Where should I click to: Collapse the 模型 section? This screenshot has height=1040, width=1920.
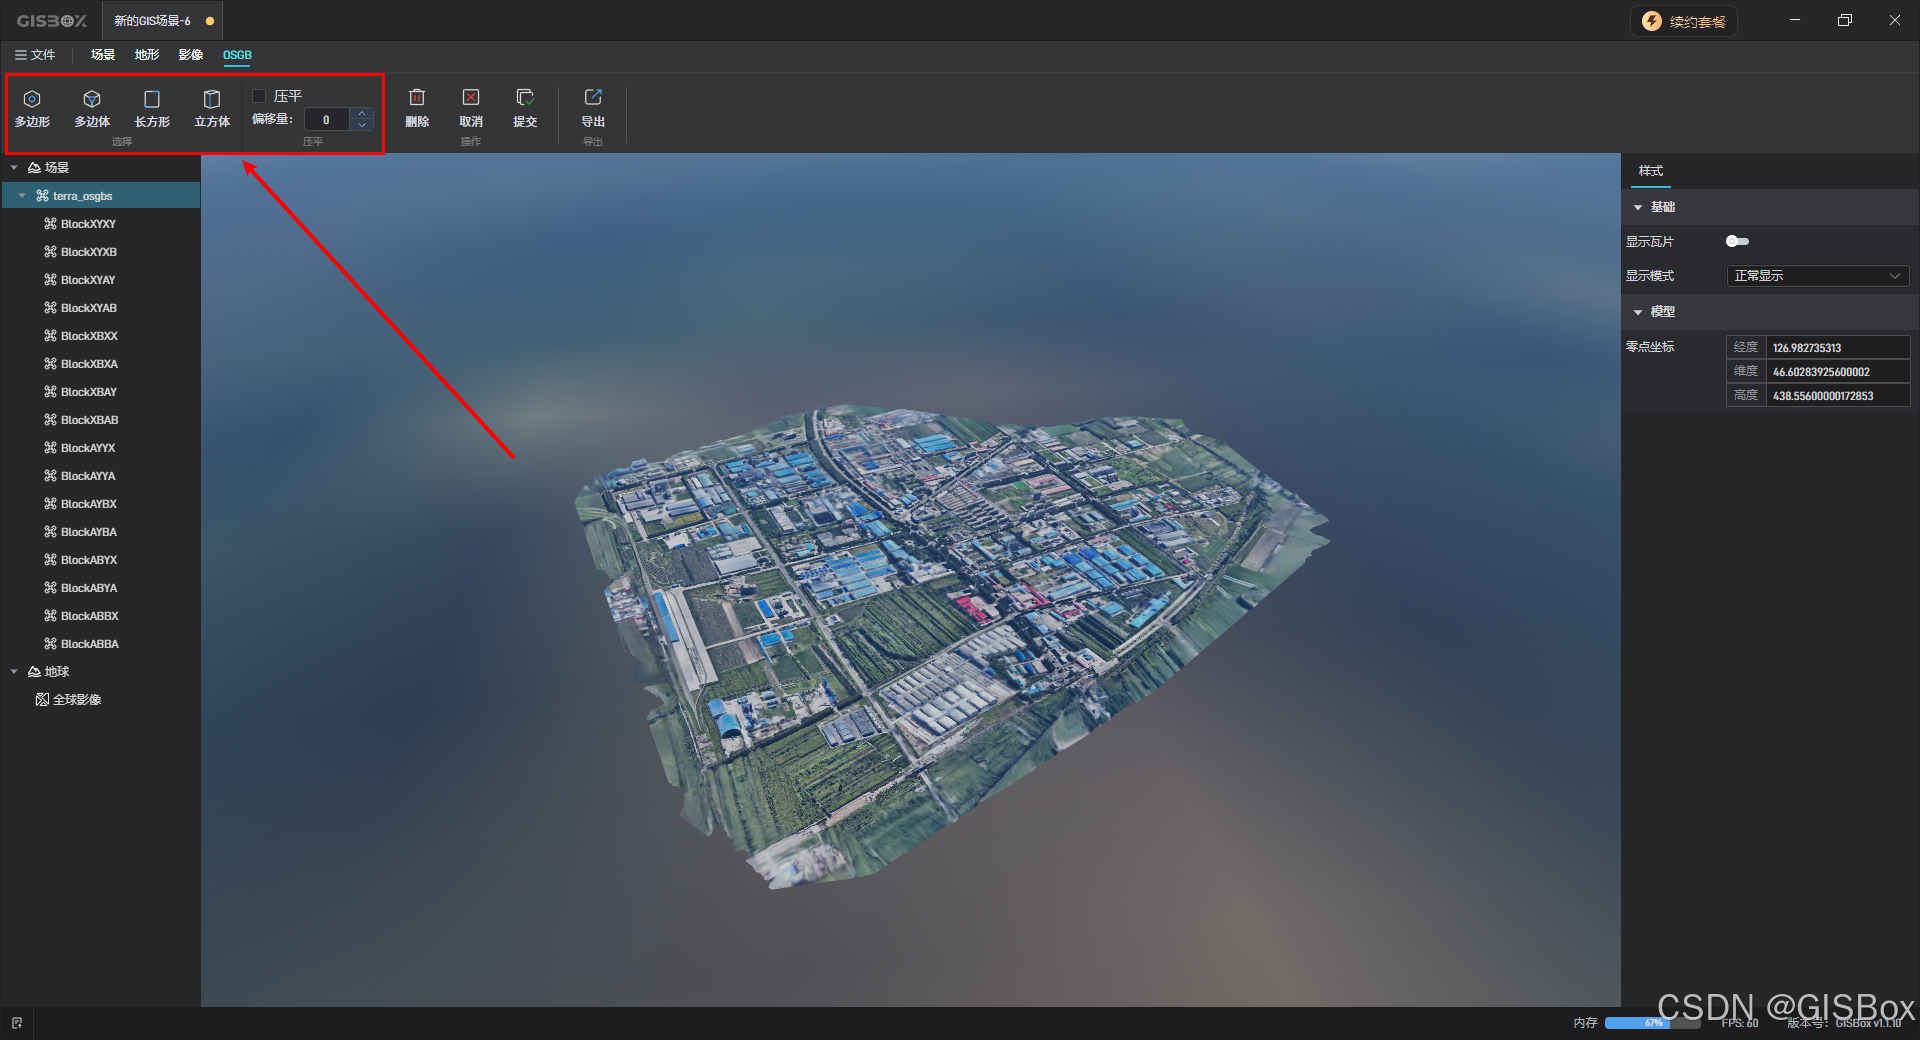(x=1638, y=312)
